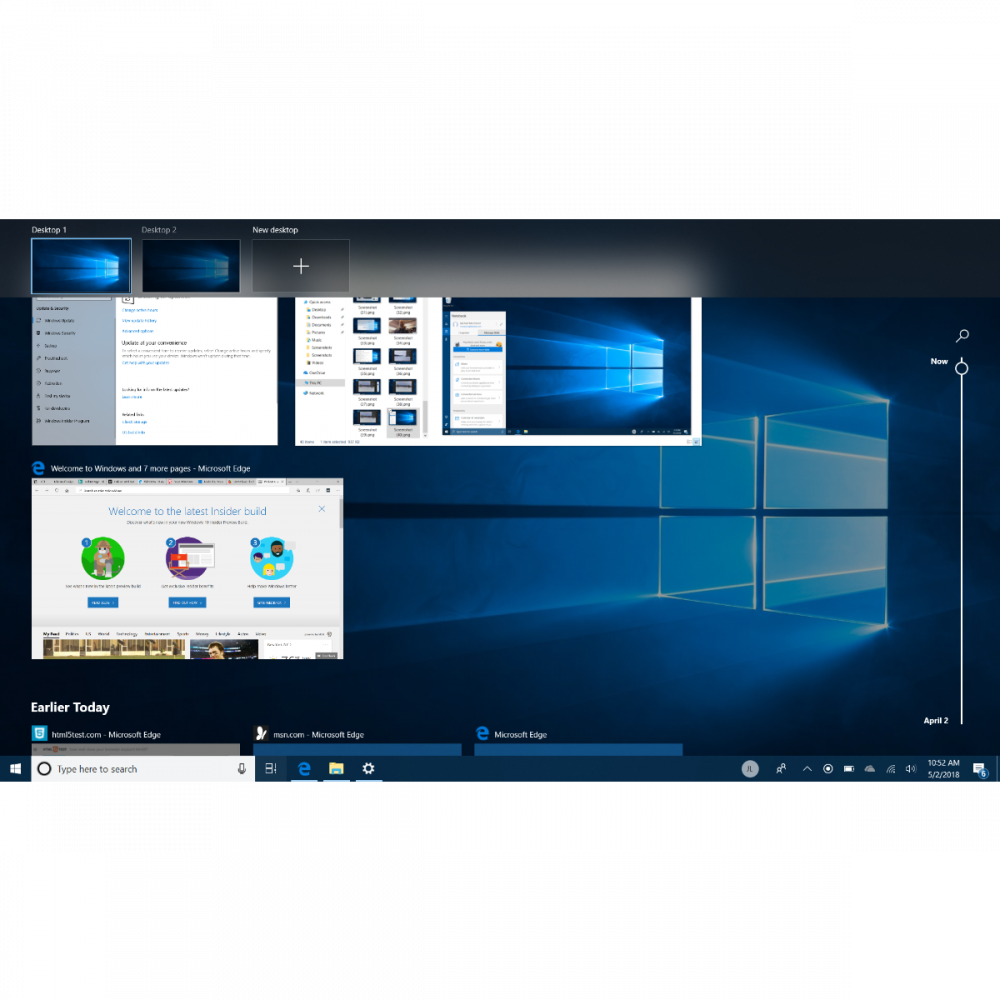Switch to Desktop 1
1000x1000 pixels.
(81, 265)
